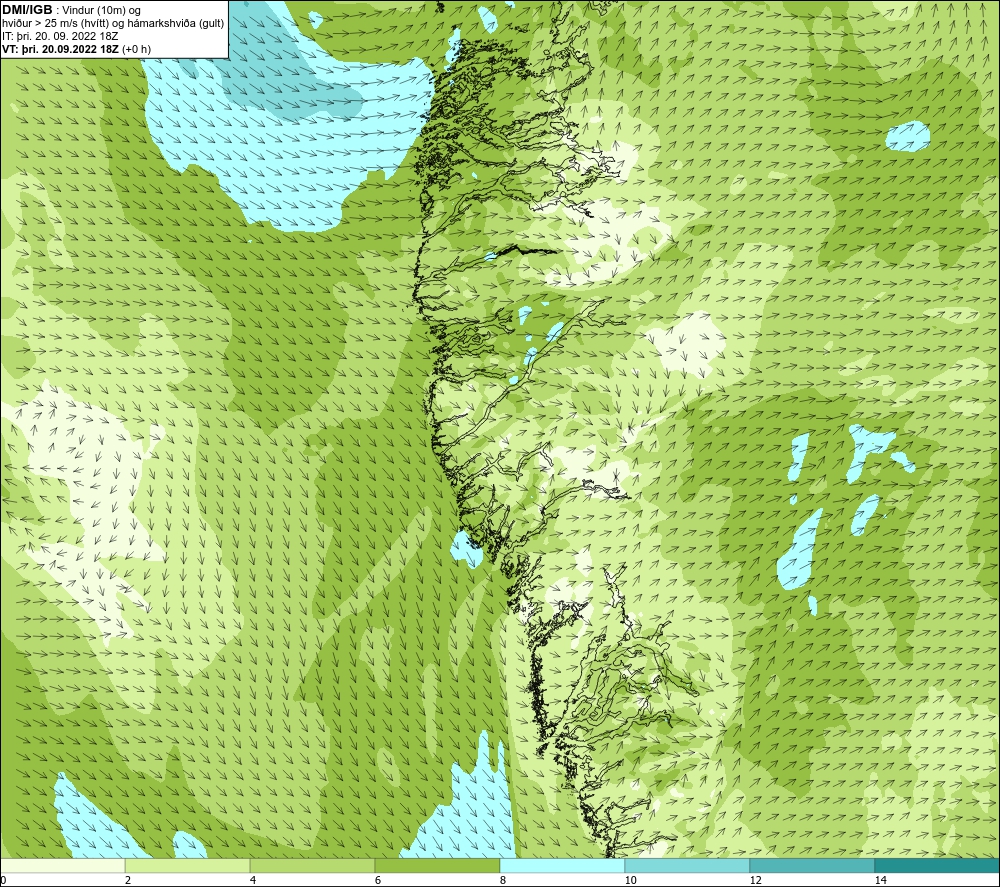Click the 8–10 m/s light cyan swatch
This screenshot has width=1000, height=887.
(x=562, y=866)
